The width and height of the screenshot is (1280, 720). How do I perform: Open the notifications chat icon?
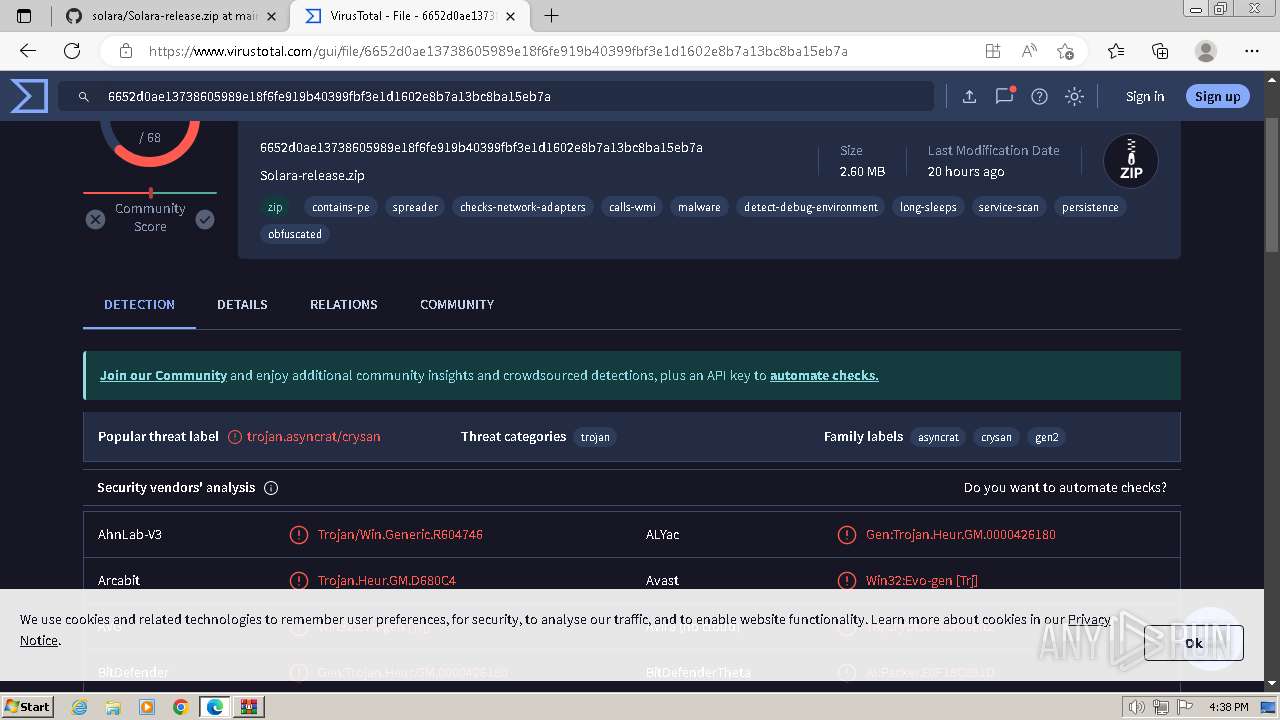(1004, 96)
